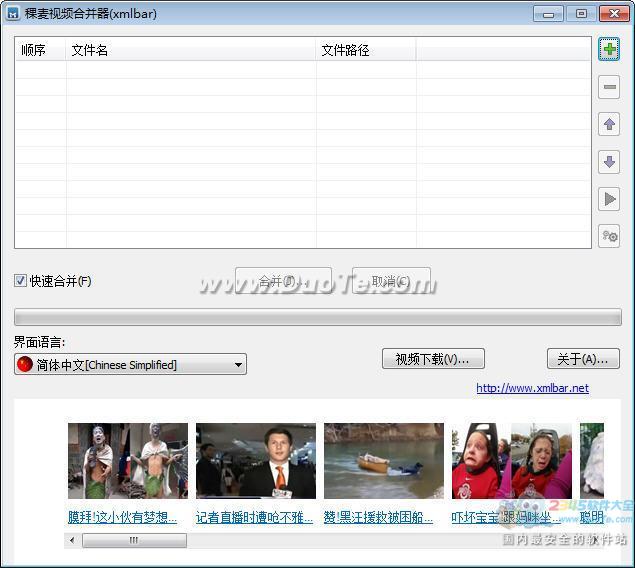Open the 界面语言 language dropdown

[130, 364]
